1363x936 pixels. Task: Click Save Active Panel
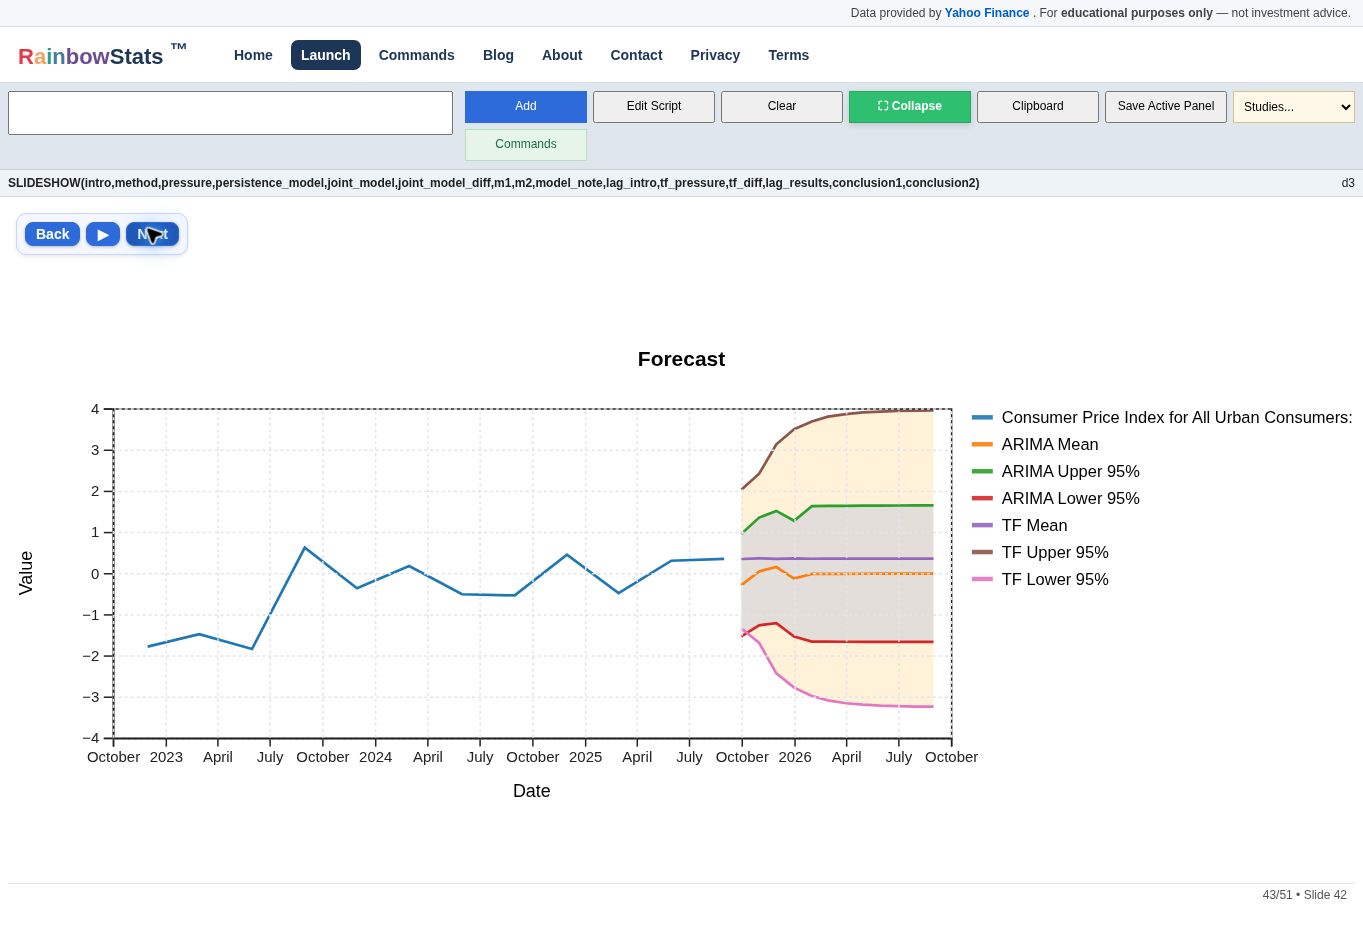click(1166, 106)
